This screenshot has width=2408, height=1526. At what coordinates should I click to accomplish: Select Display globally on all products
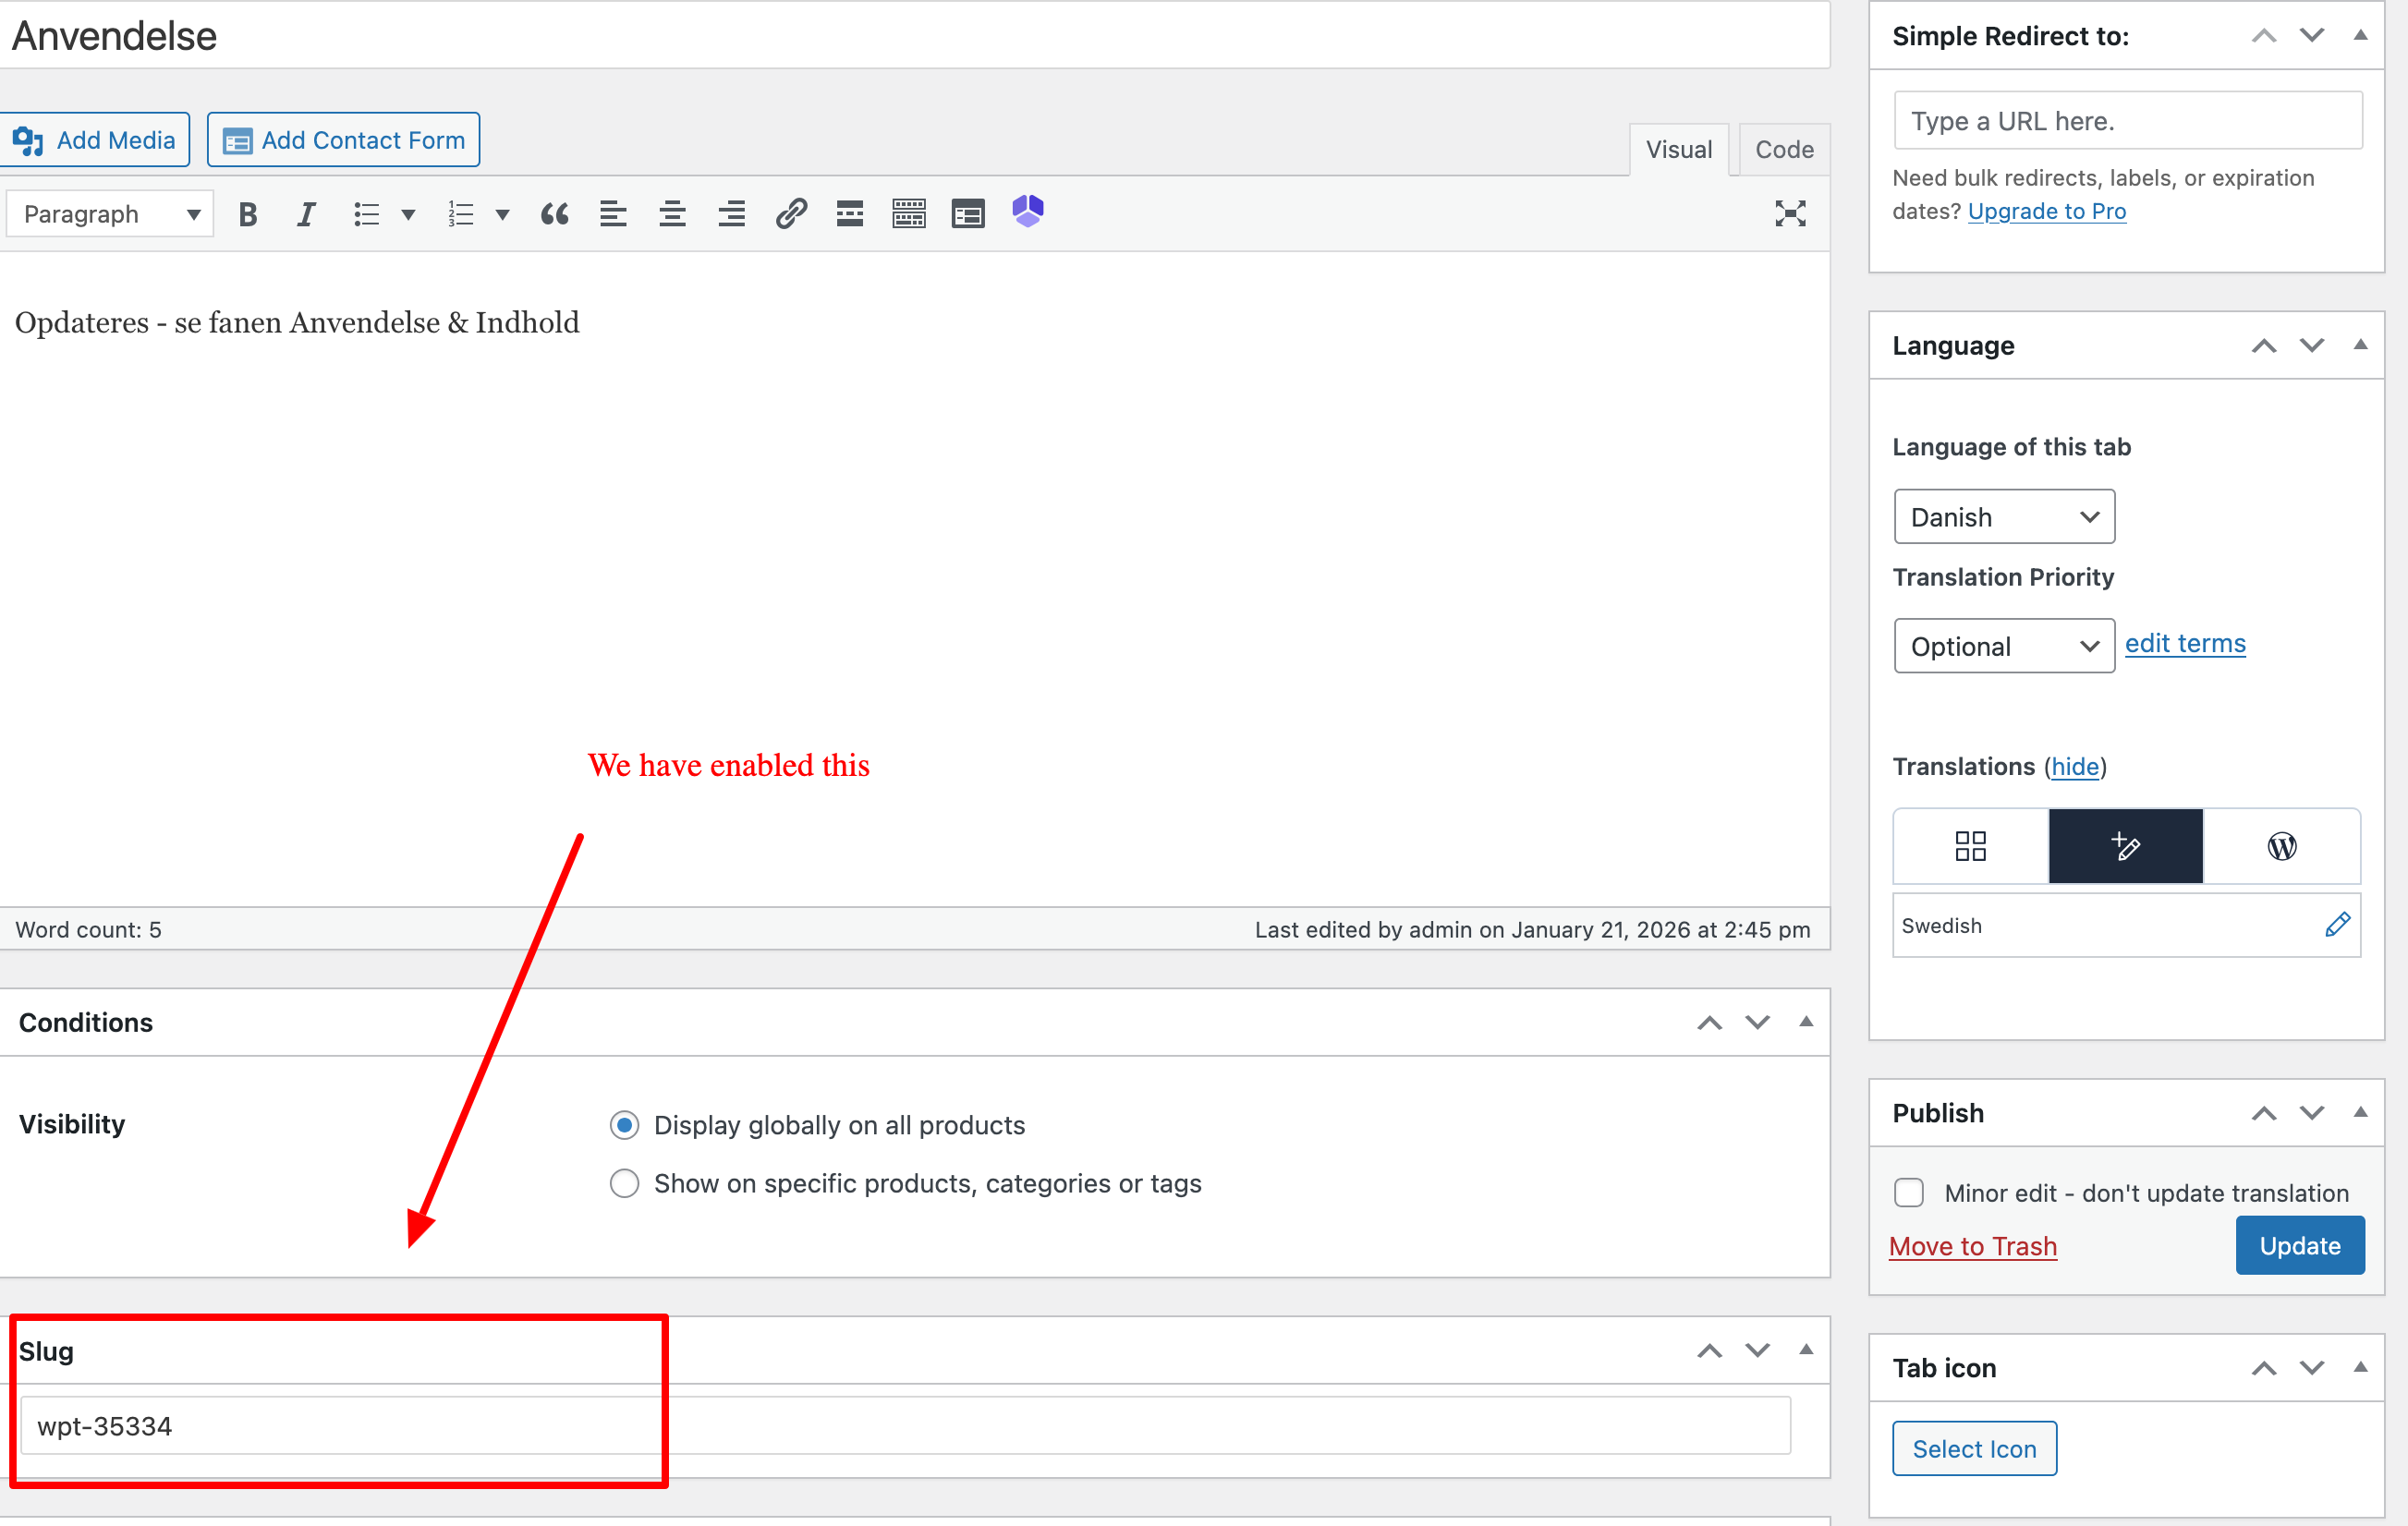tap(625, 1125)
